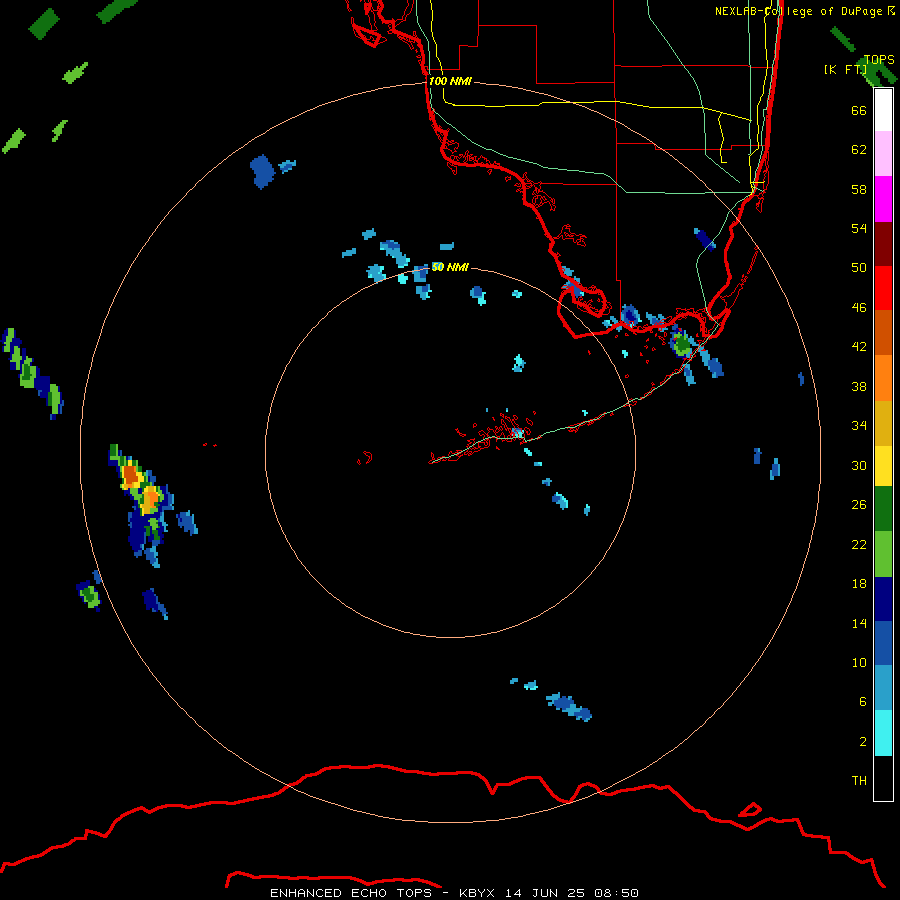Click the black TH swatch at the legend bottom

pos(883,778)
